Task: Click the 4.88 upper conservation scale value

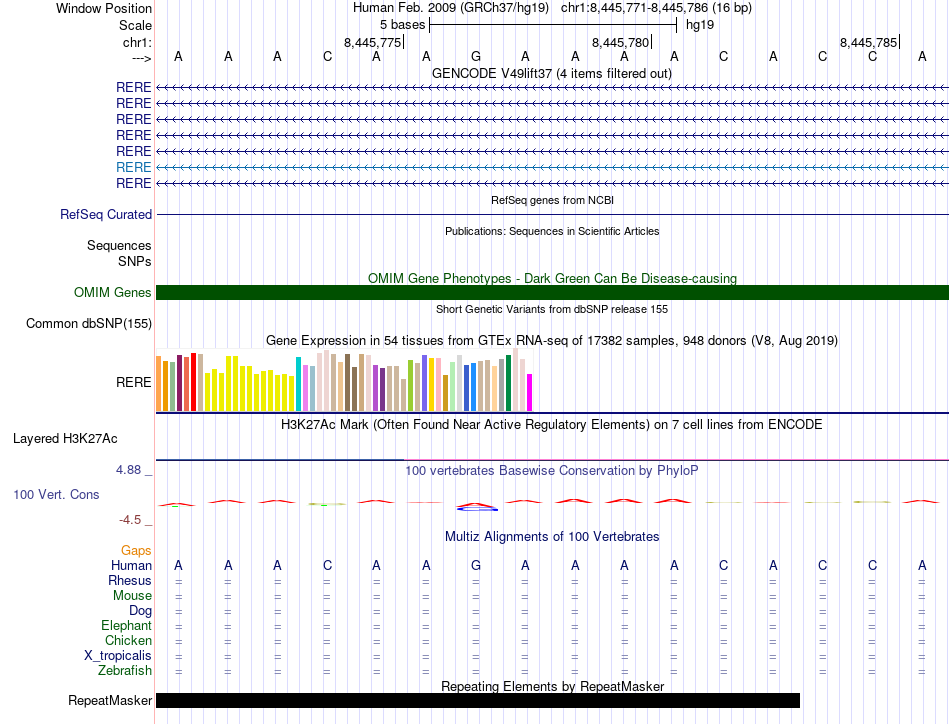Action: click(128, 470)
